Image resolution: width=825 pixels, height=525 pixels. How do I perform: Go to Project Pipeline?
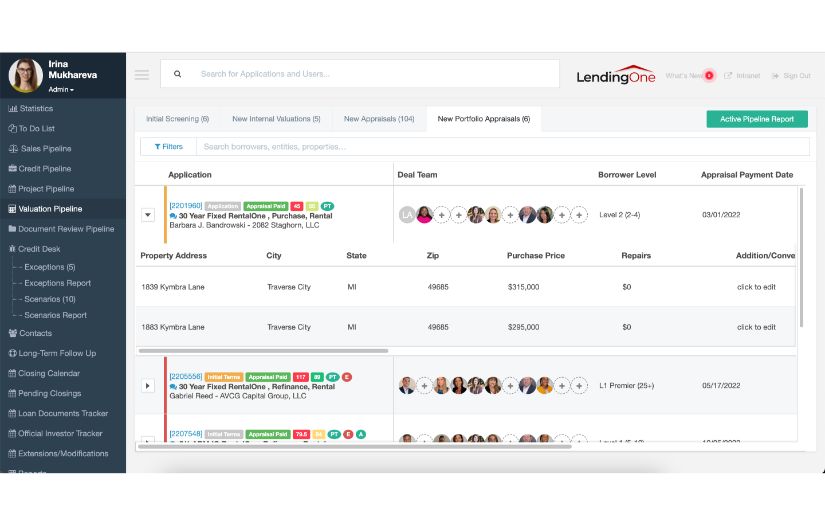(41, 188)
